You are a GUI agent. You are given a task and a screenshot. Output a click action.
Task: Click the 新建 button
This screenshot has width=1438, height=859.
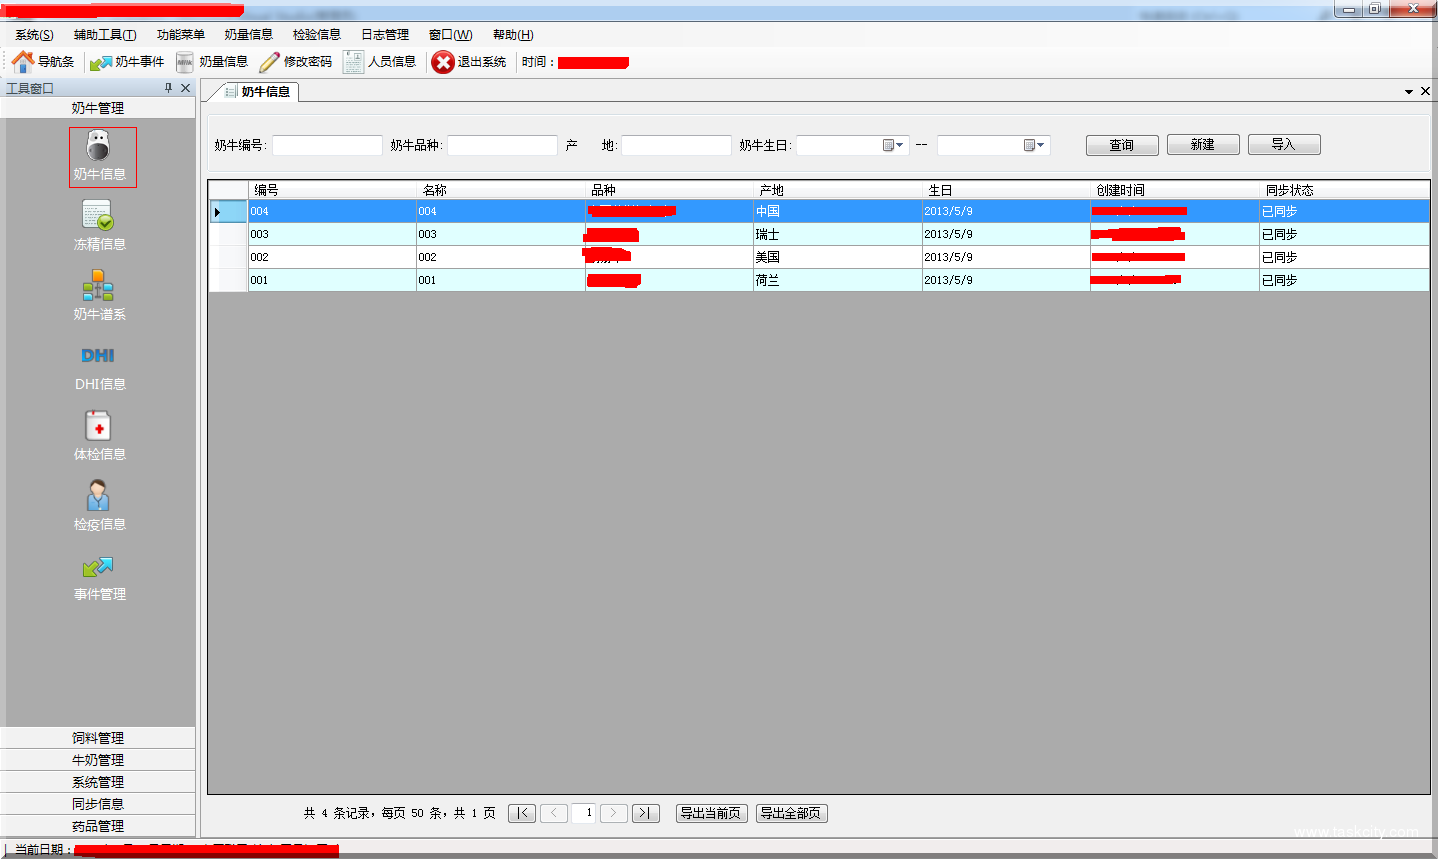click(x=1203, y=145)
